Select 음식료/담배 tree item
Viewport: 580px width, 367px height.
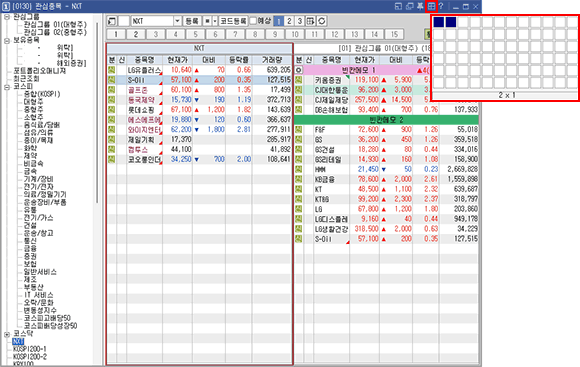pyautogui.click(x=42, y=125)
